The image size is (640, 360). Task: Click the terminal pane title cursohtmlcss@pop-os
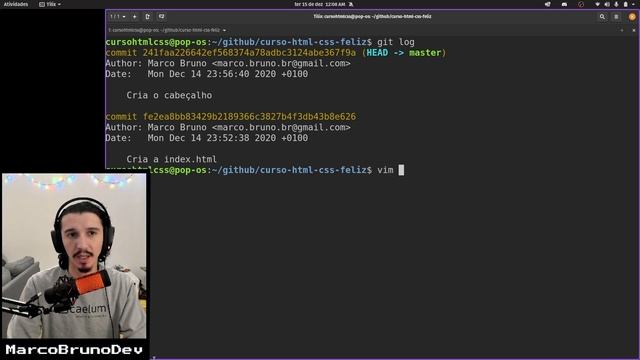pos(164,30)
